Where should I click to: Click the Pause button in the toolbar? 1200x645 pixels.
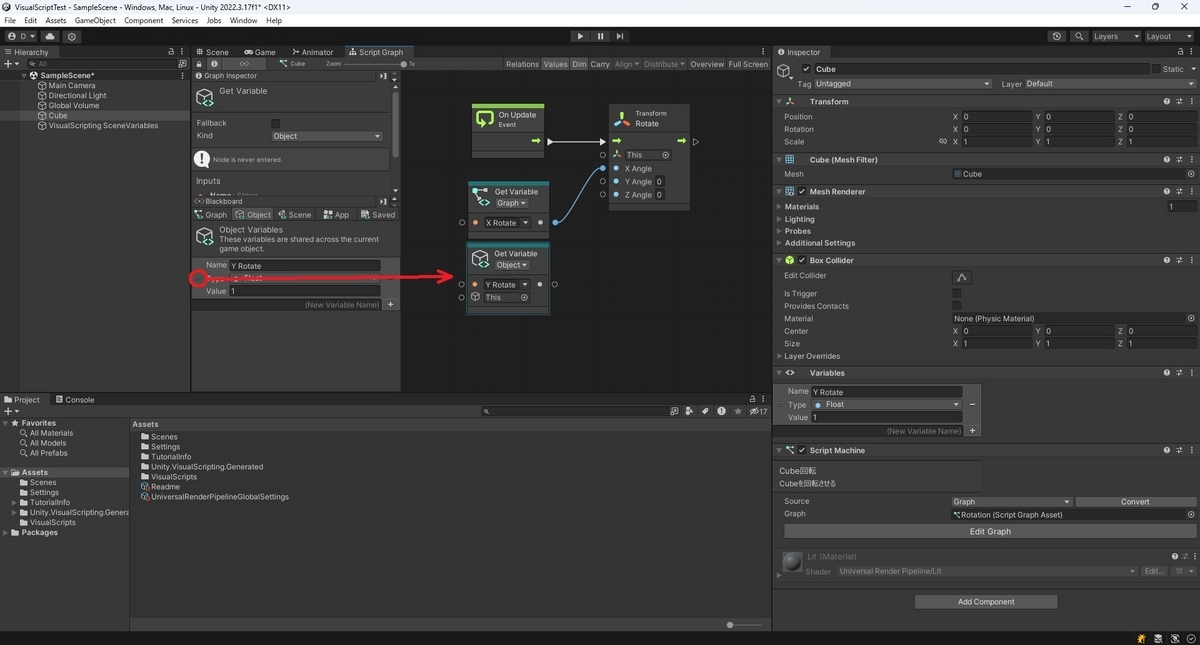click(x=600, y=36)
